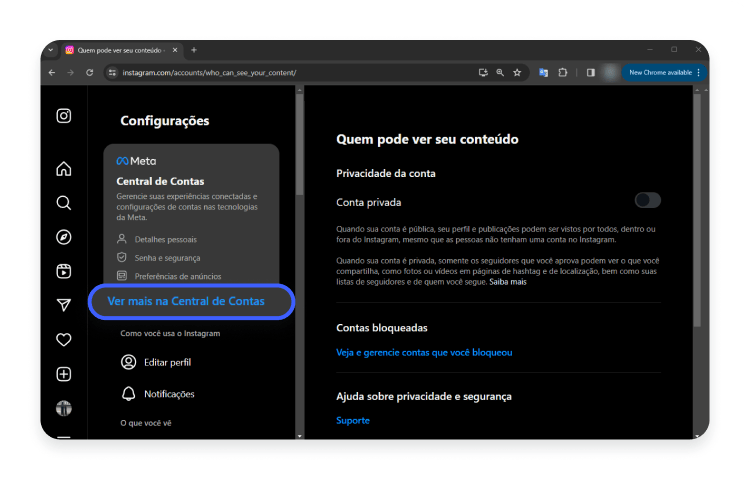Open the Chrome profile avatar

[610, 73]
